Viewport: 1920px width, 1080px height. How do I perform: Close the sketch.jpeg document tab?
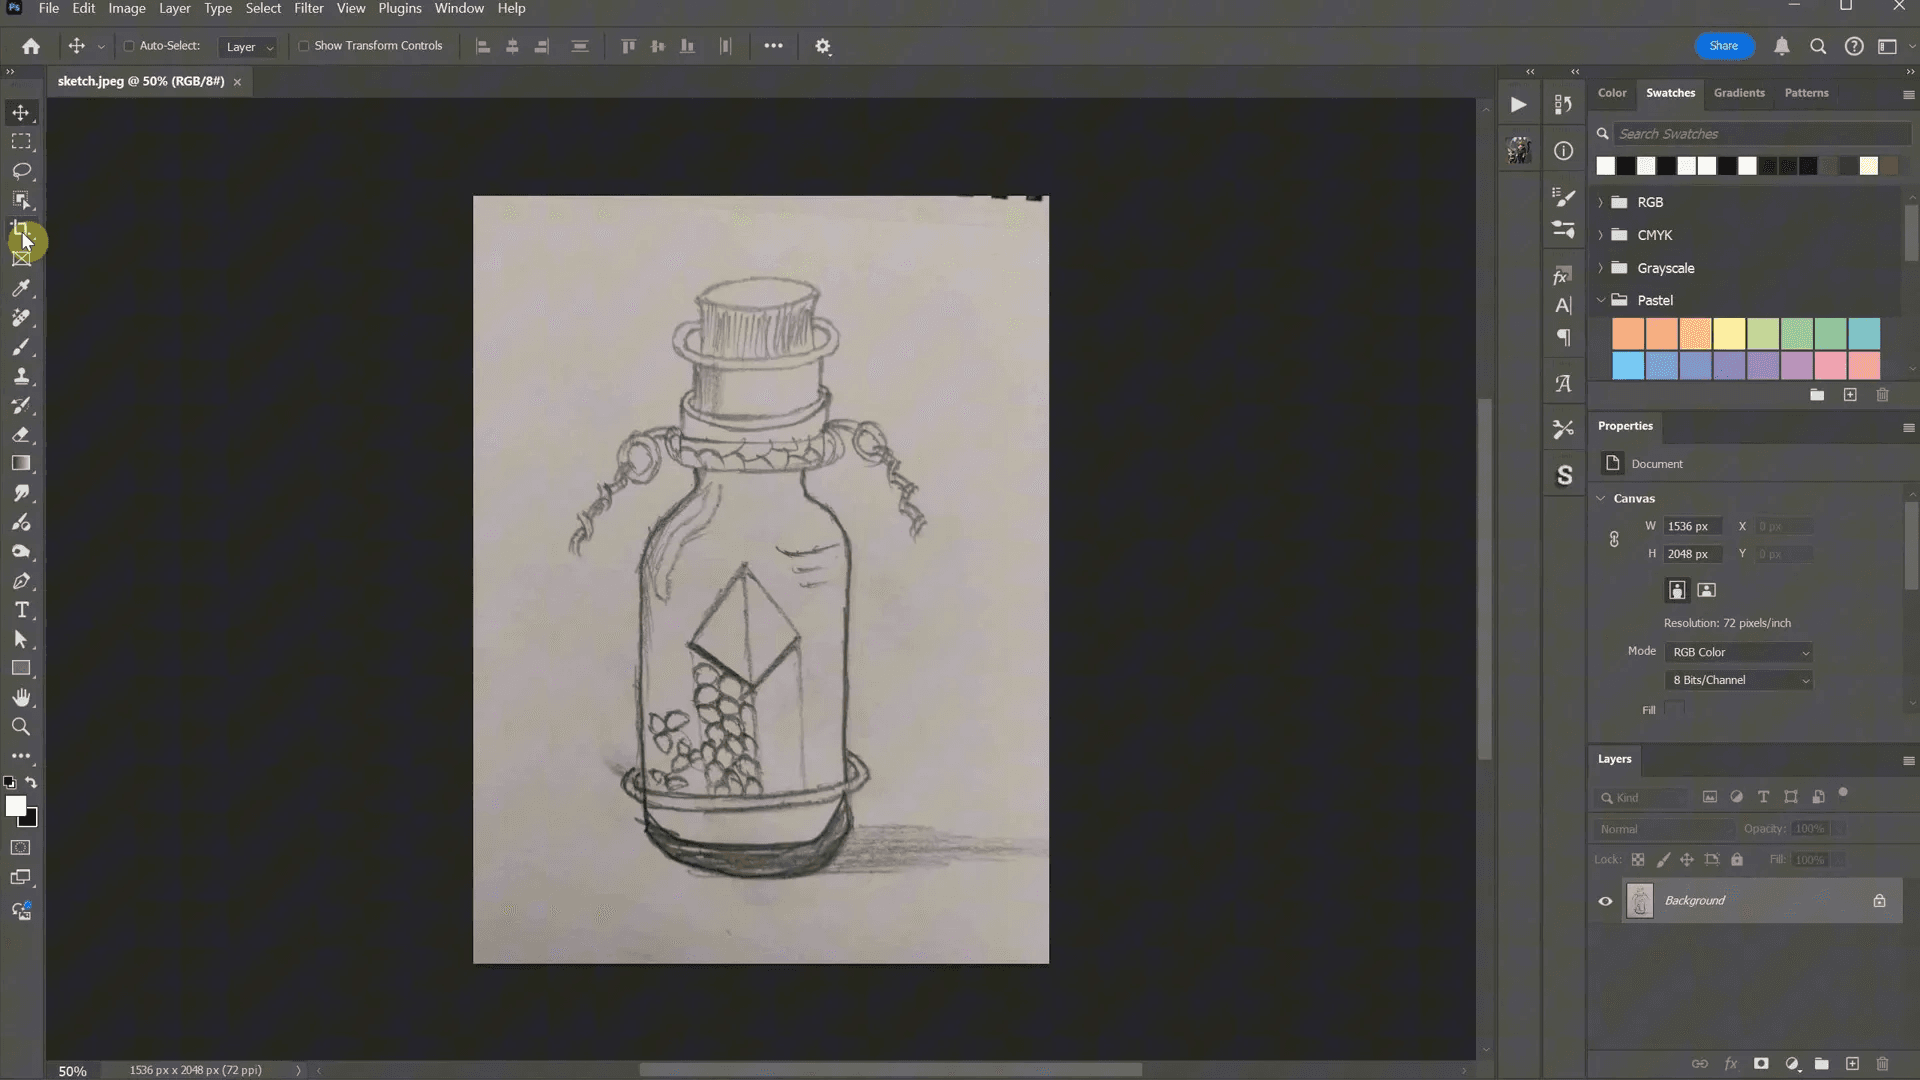coord(237,82)
